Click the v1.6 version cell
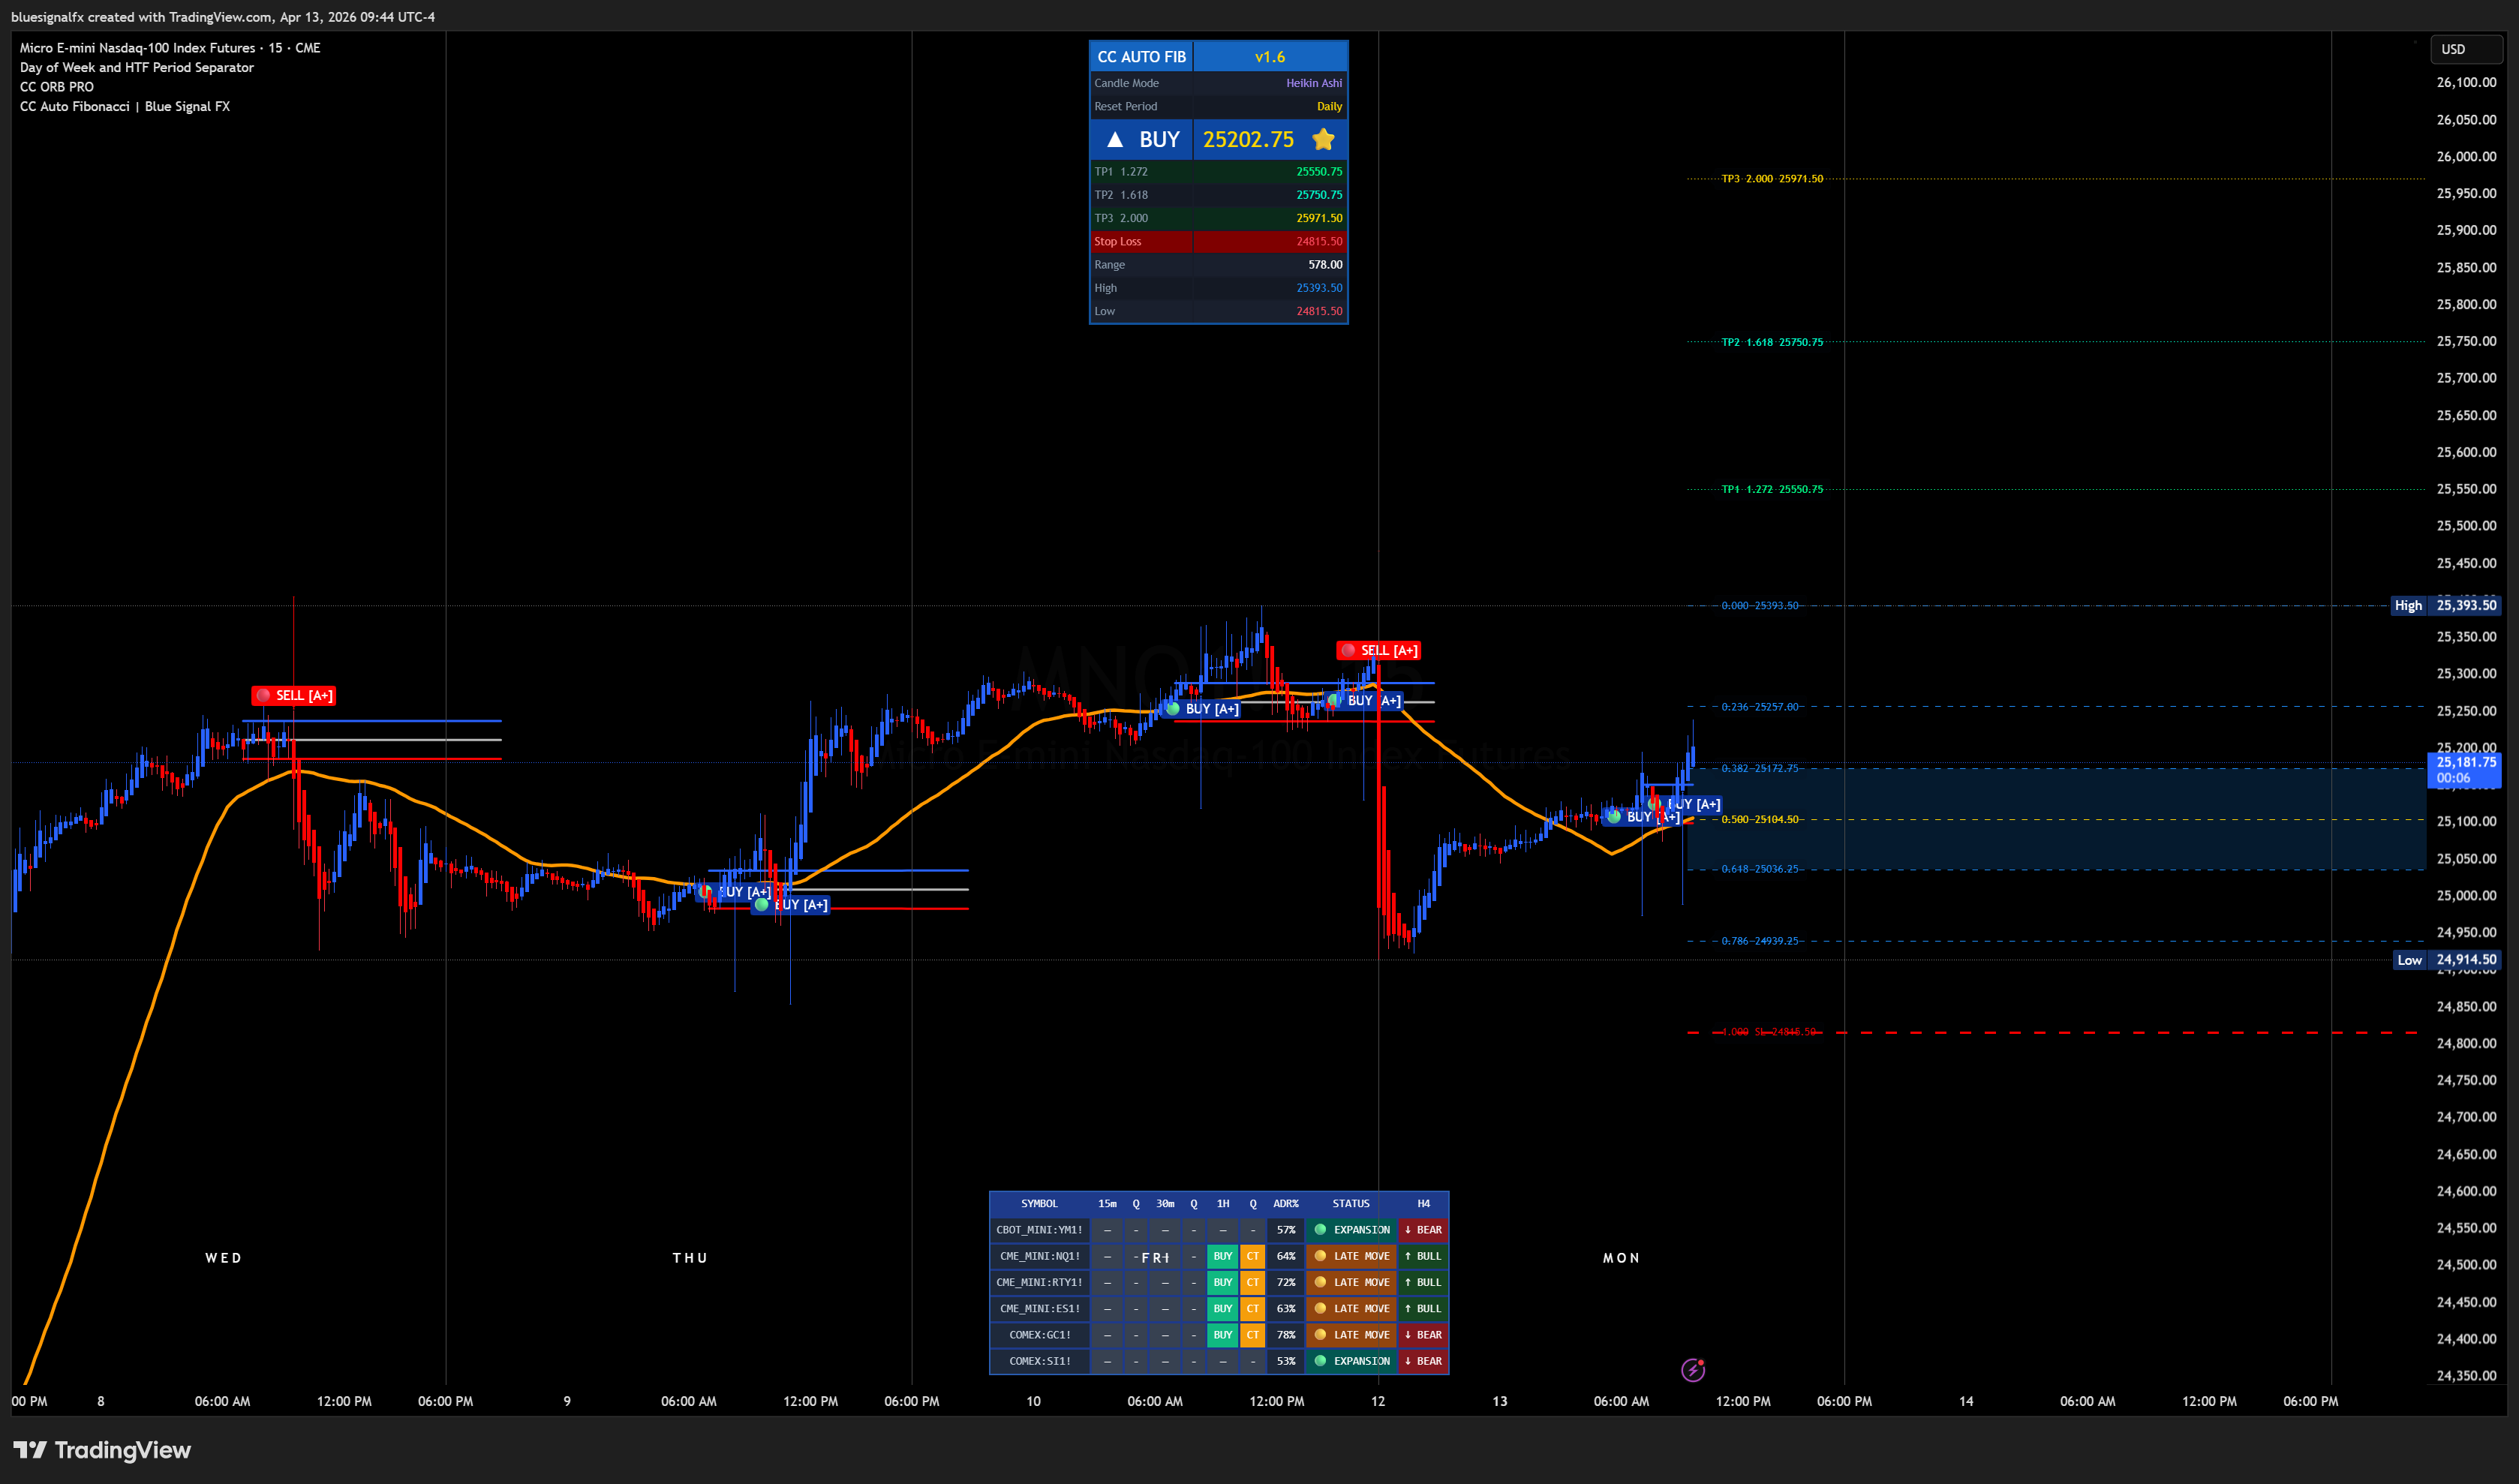The width and height of the screenshot is (2519, 1484). pos(1270,57)
